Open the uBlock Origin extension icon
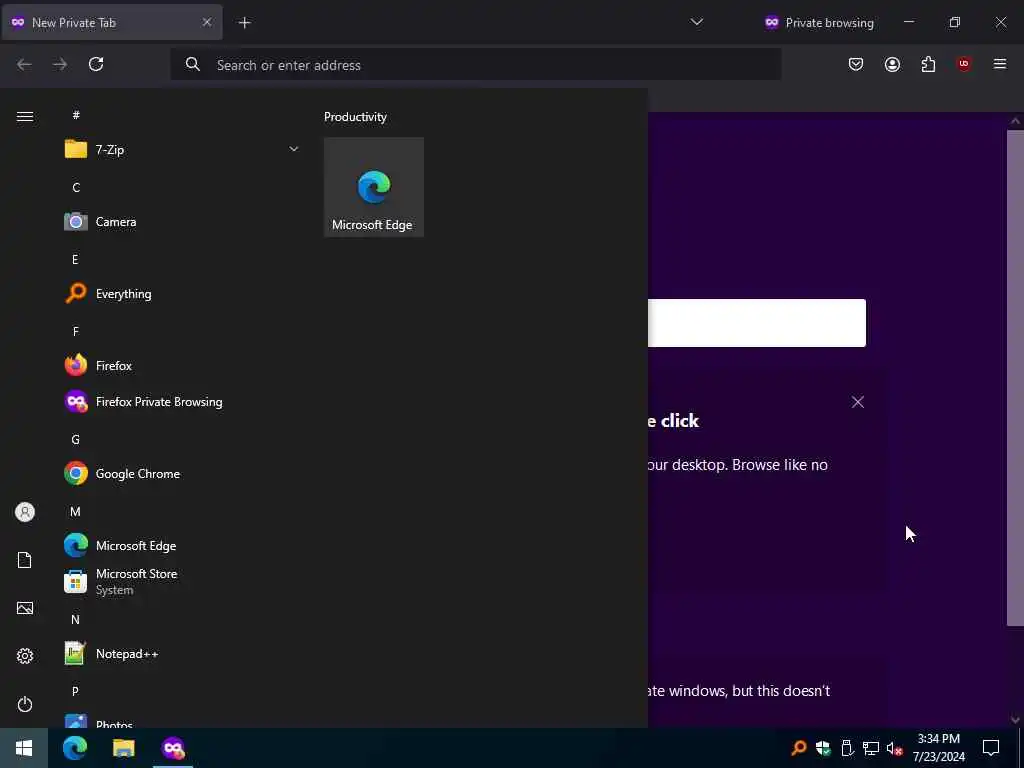Viewport: 1024px width, 768px height. (x=964, y=64)
